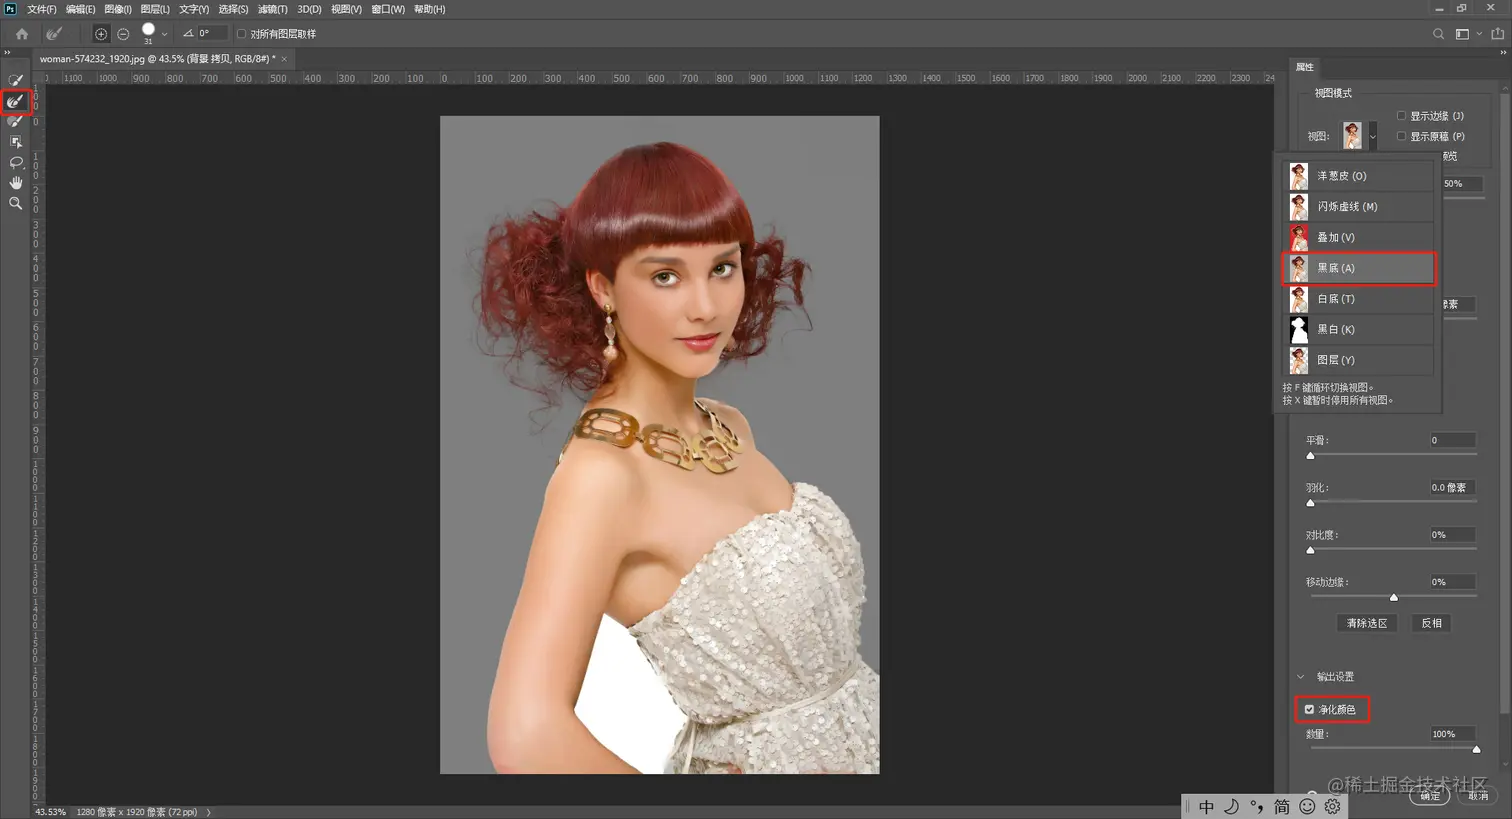Click the 数量 slider handle

[x=1476, y=749]
